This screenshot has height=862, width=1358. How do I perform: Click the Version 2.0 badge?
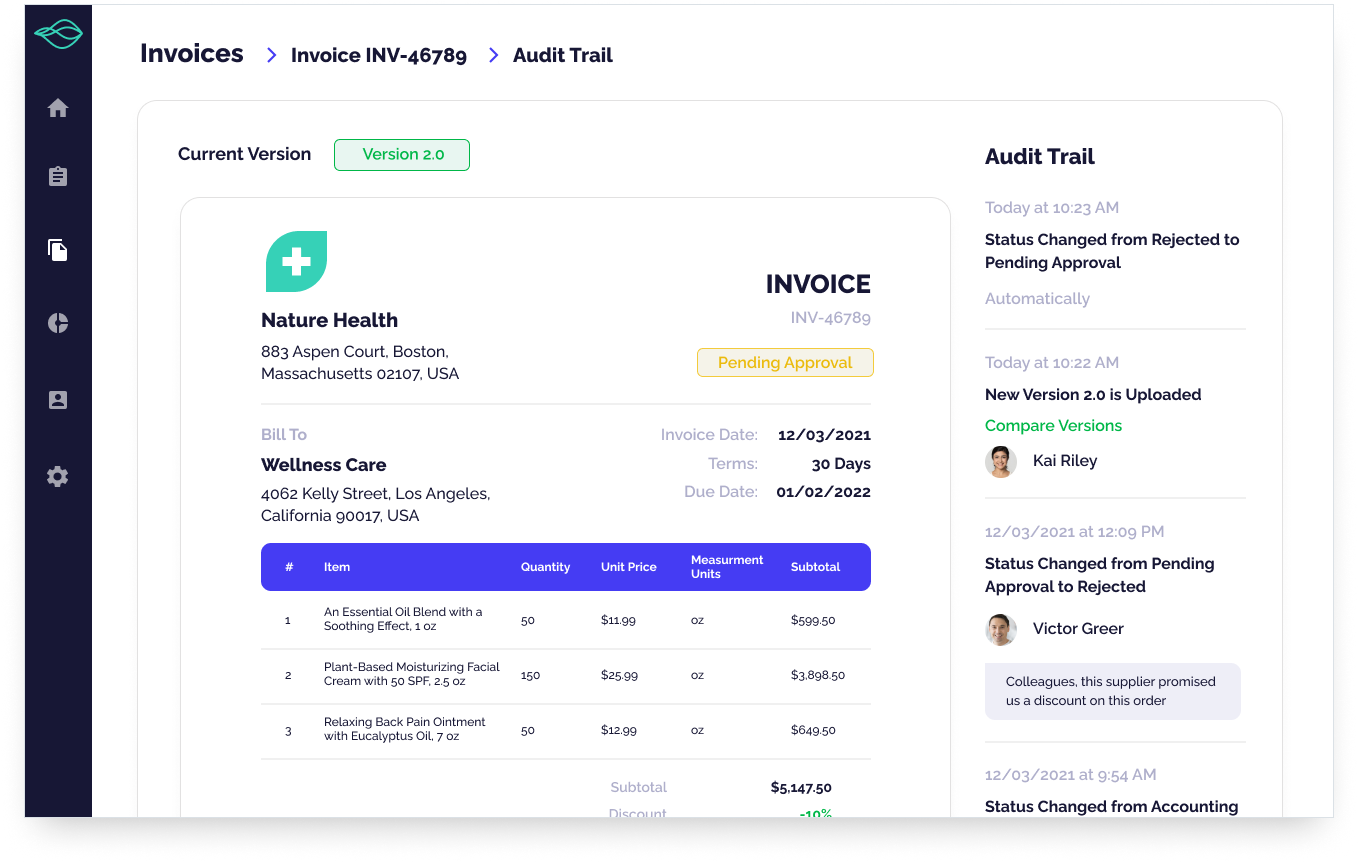click(x=402, y=155)
